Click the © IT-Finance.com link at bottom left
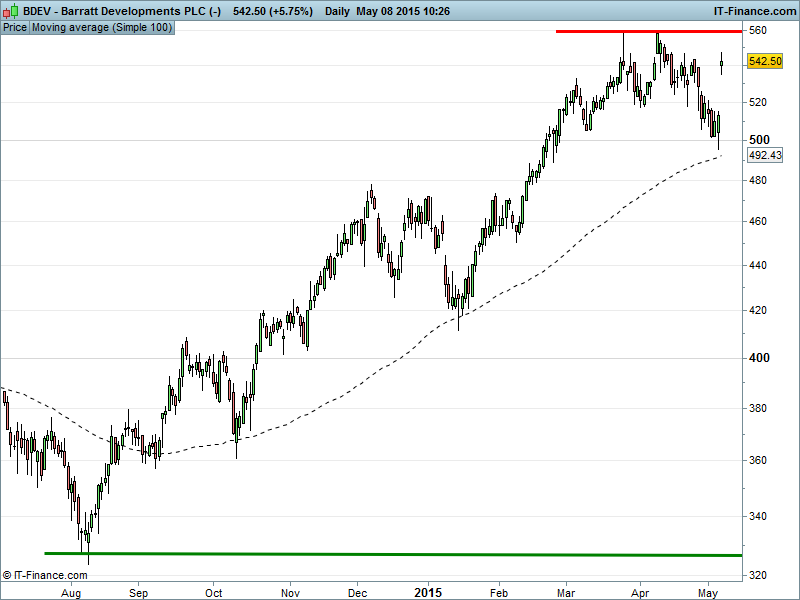The width and height of the screenshot is (800, 600). [45, 575]
